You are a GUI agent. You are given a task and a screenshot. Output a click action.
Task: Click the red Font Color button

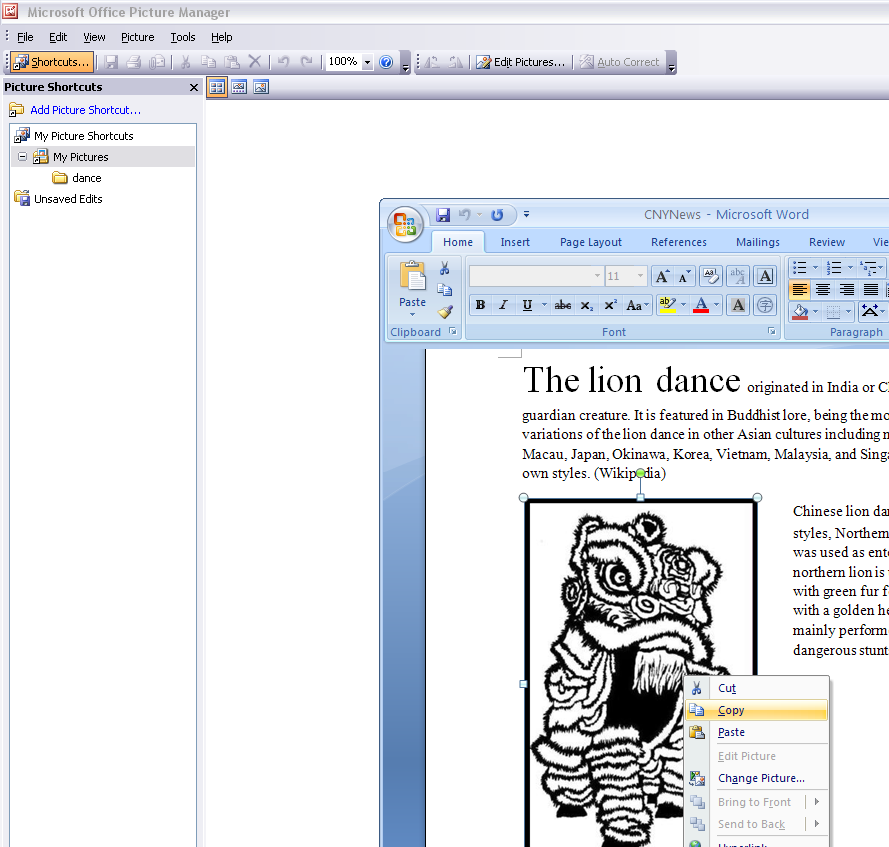click(x=701, y=305)
